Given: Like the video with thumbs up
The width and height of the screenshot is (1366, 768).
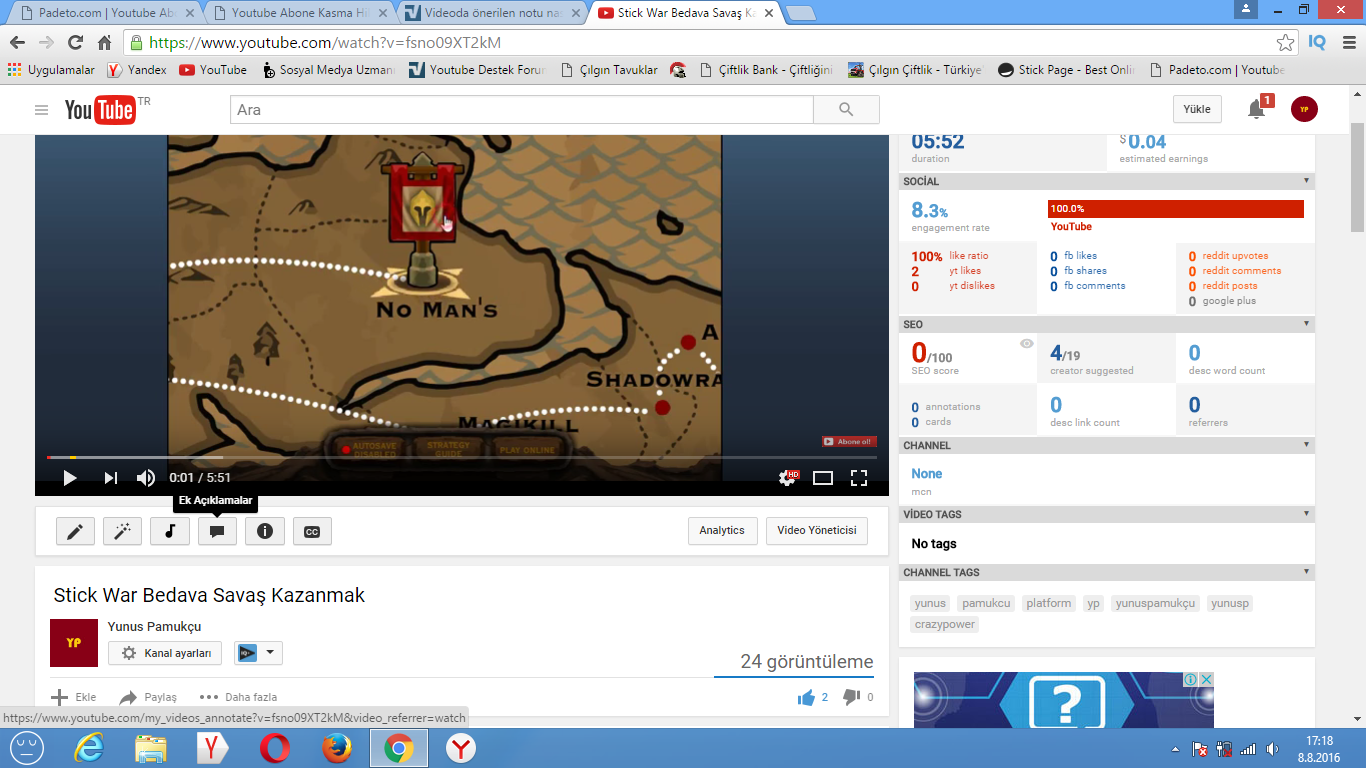Looking at the screenshot, I should pos(806,697).
